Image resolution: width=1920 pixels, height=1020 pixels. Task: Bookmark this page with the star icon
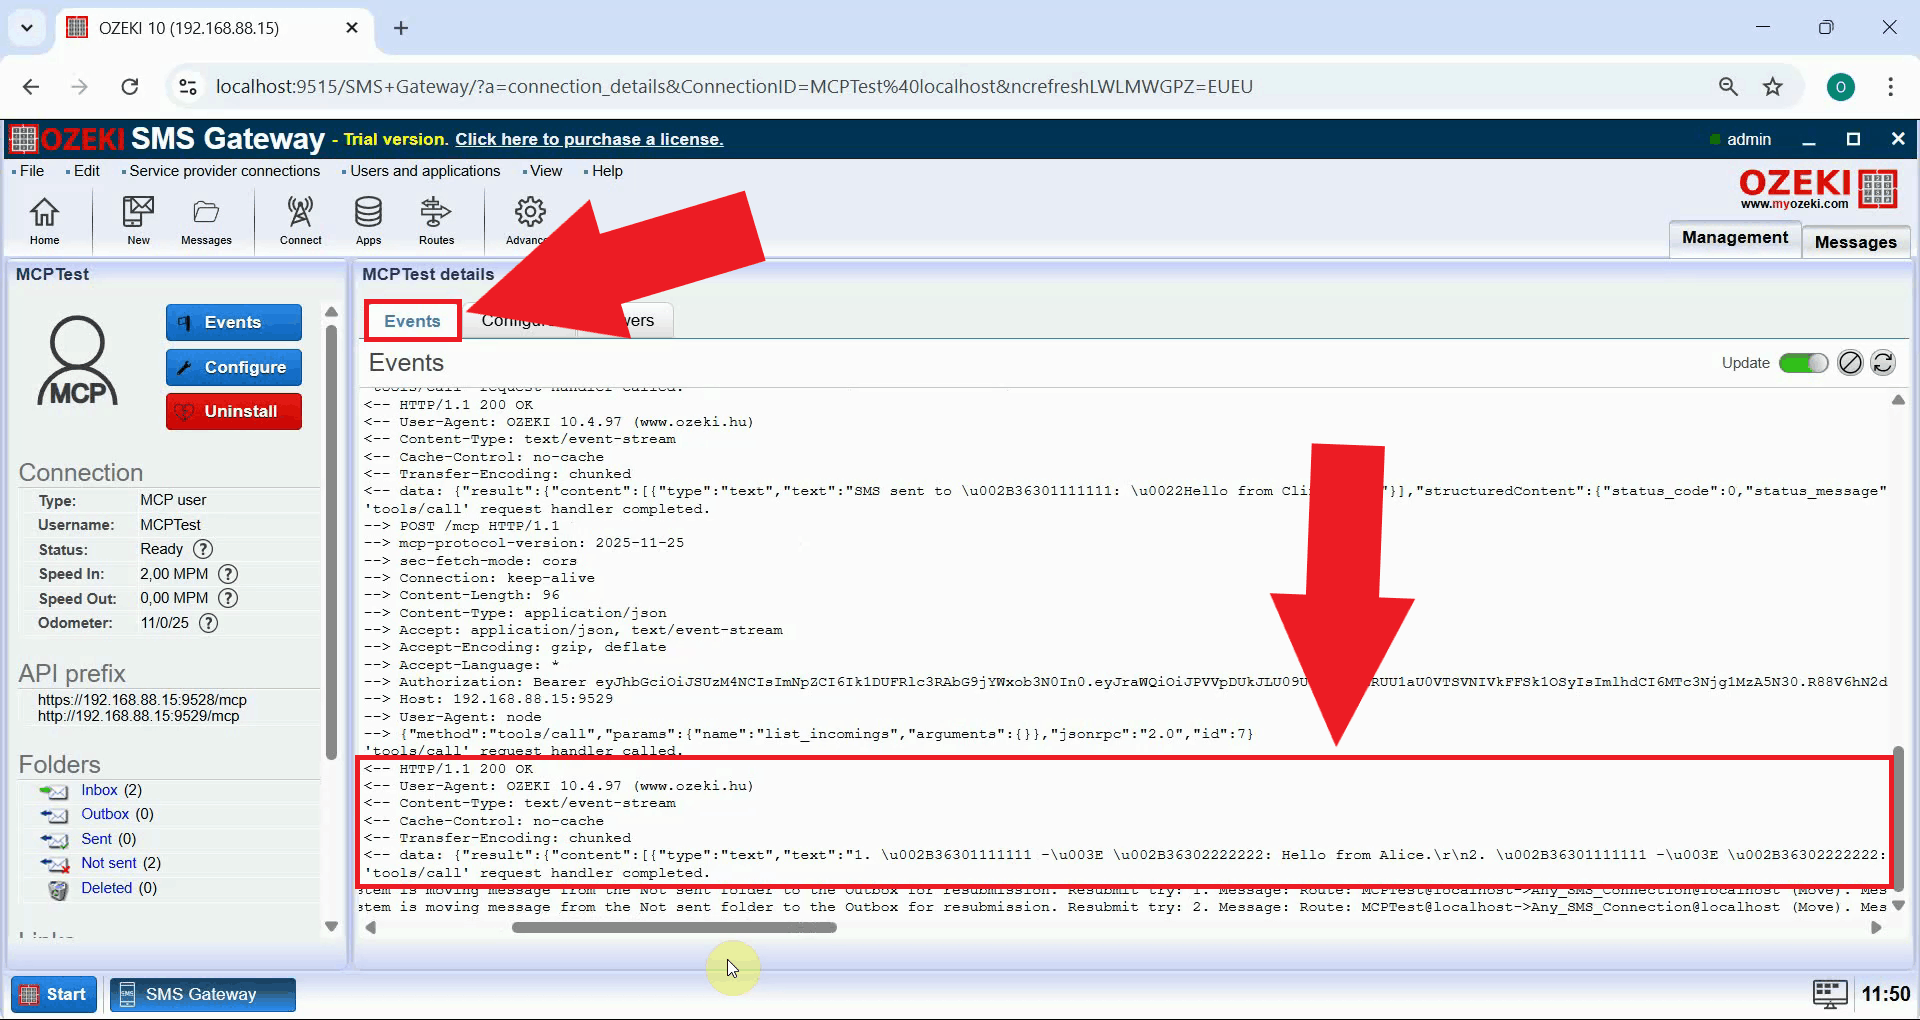tap(1773, 86)
